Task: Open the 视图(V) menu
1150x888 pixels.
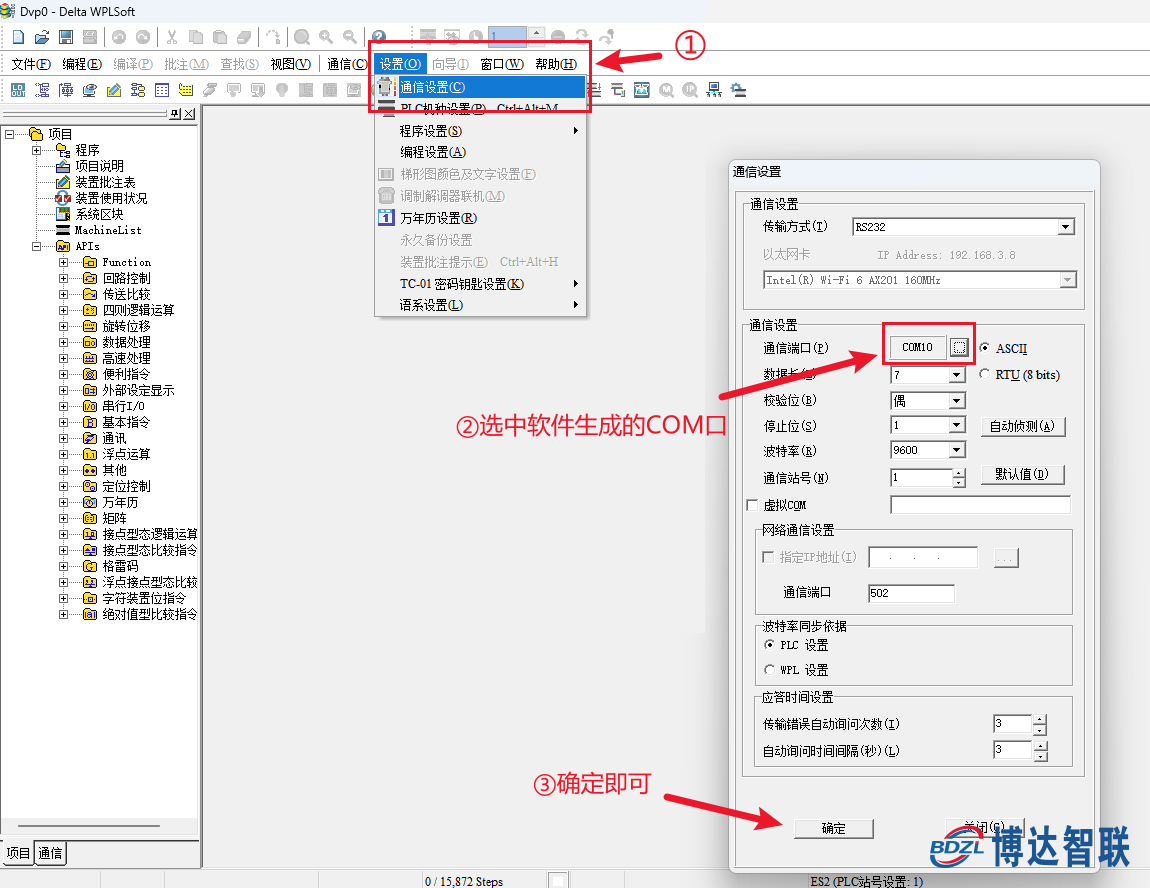Action: [290, 64]
